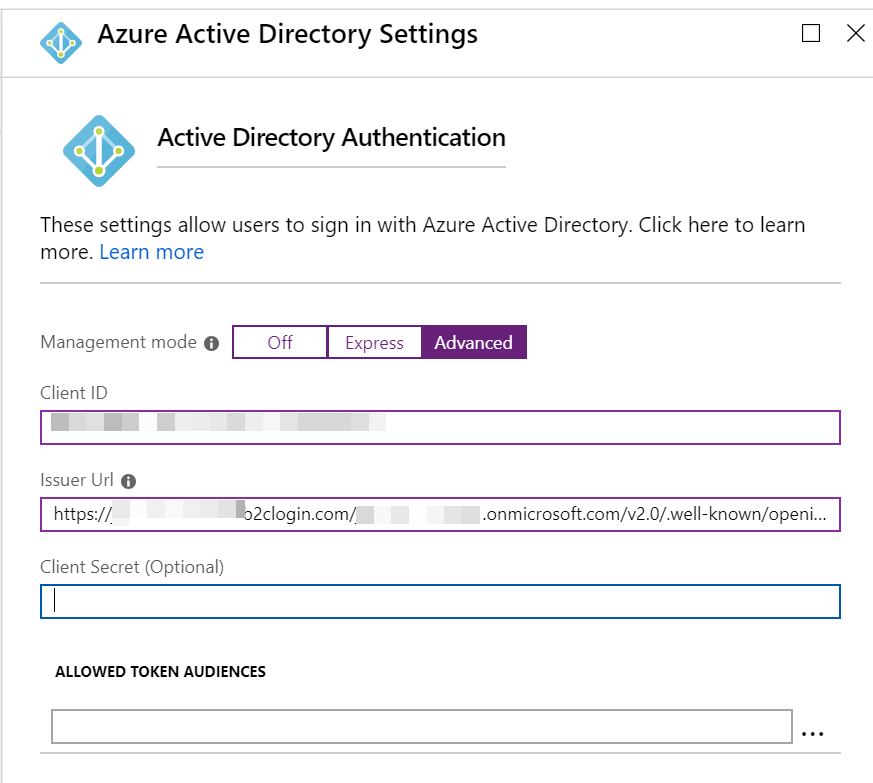Click the 'ALLOWED TOKEN AUDIENCES' label
The image size is (873, 783).
160,672
